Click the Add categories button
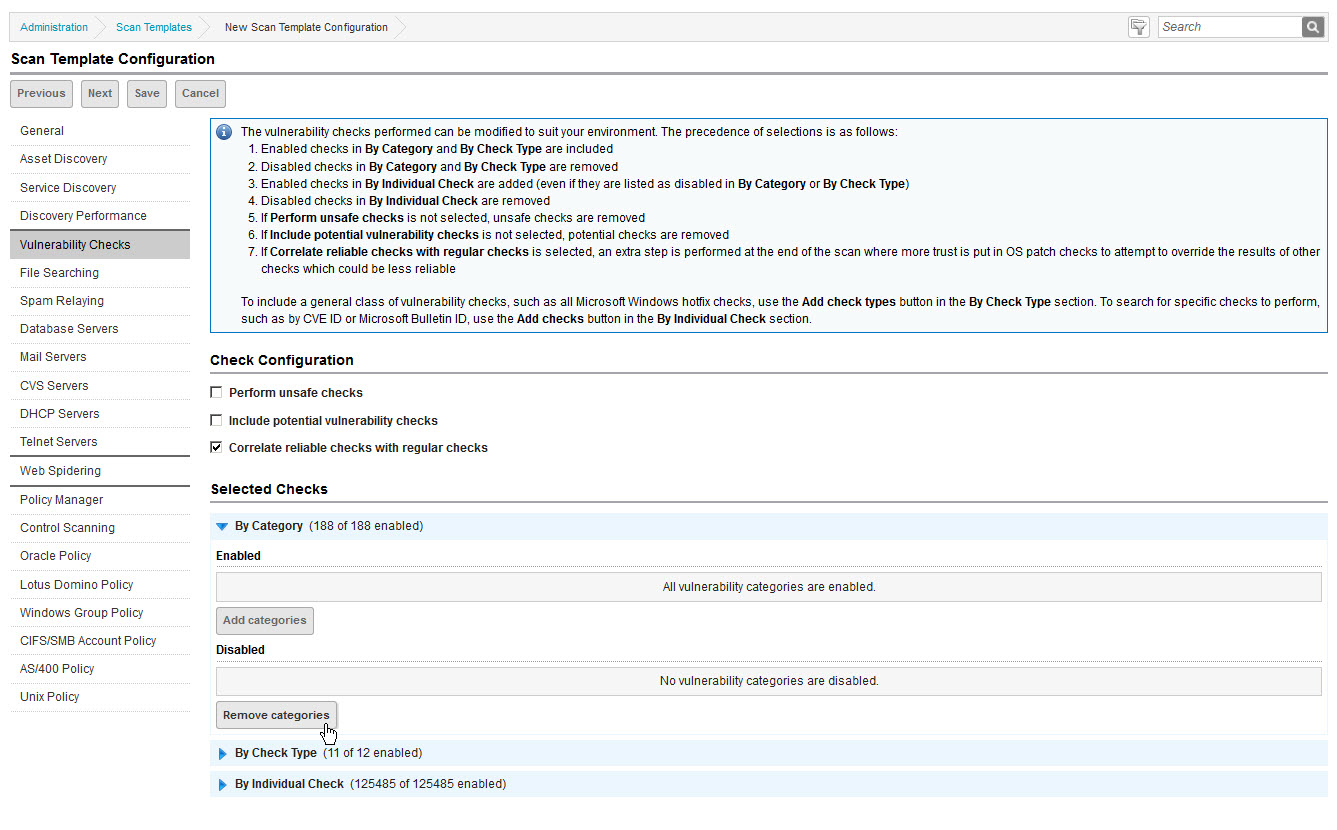This screenshot has width=1337, height=830. tap(264, 621)
